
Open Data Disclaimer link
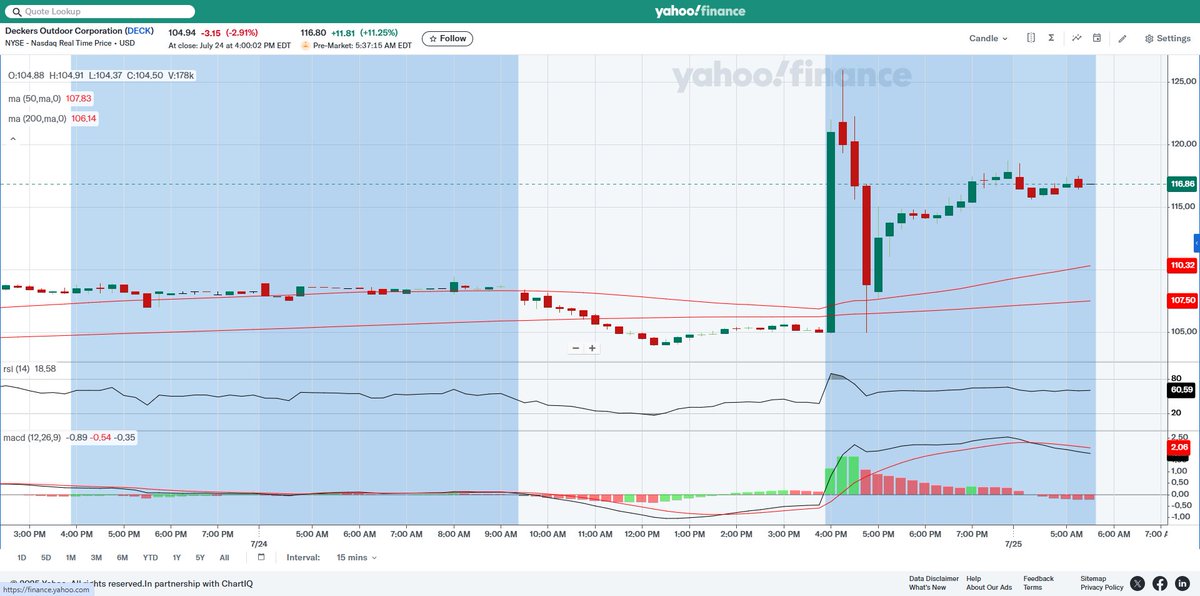pyautogui.click(x=934, y=578)
